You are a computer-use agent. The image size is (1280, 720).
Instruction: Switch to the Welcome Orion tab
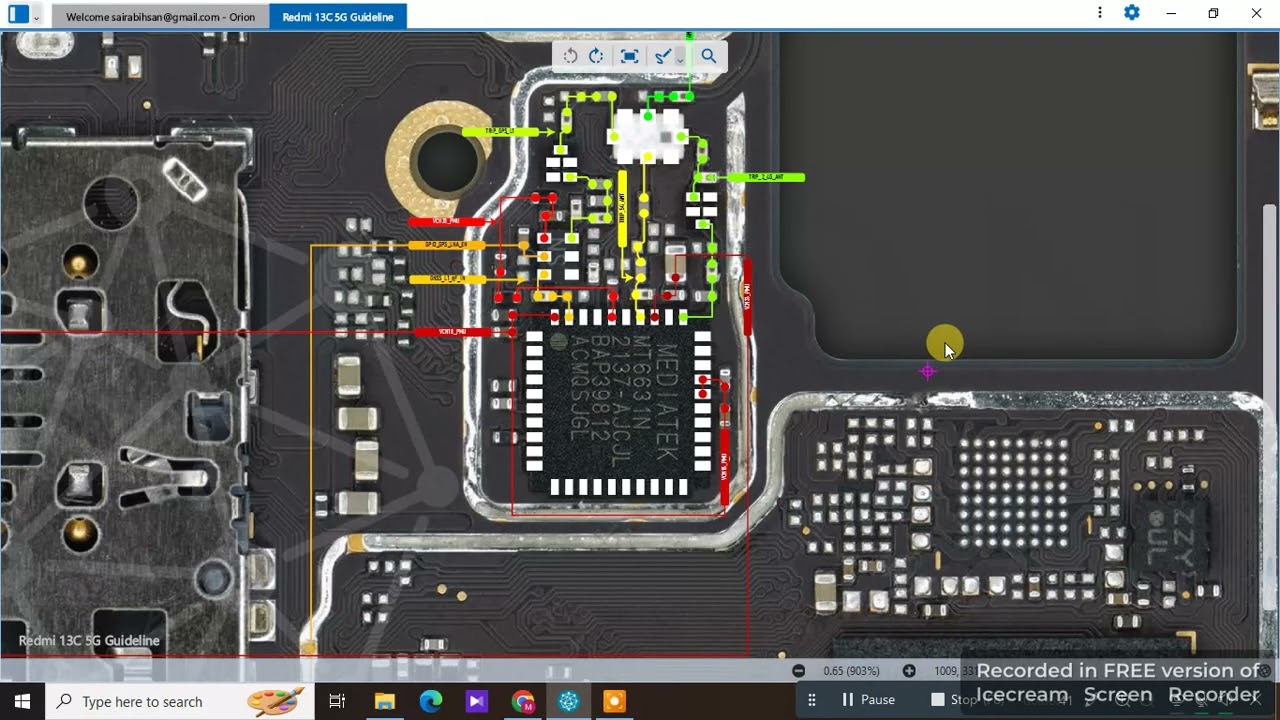[x=160, y=17]
